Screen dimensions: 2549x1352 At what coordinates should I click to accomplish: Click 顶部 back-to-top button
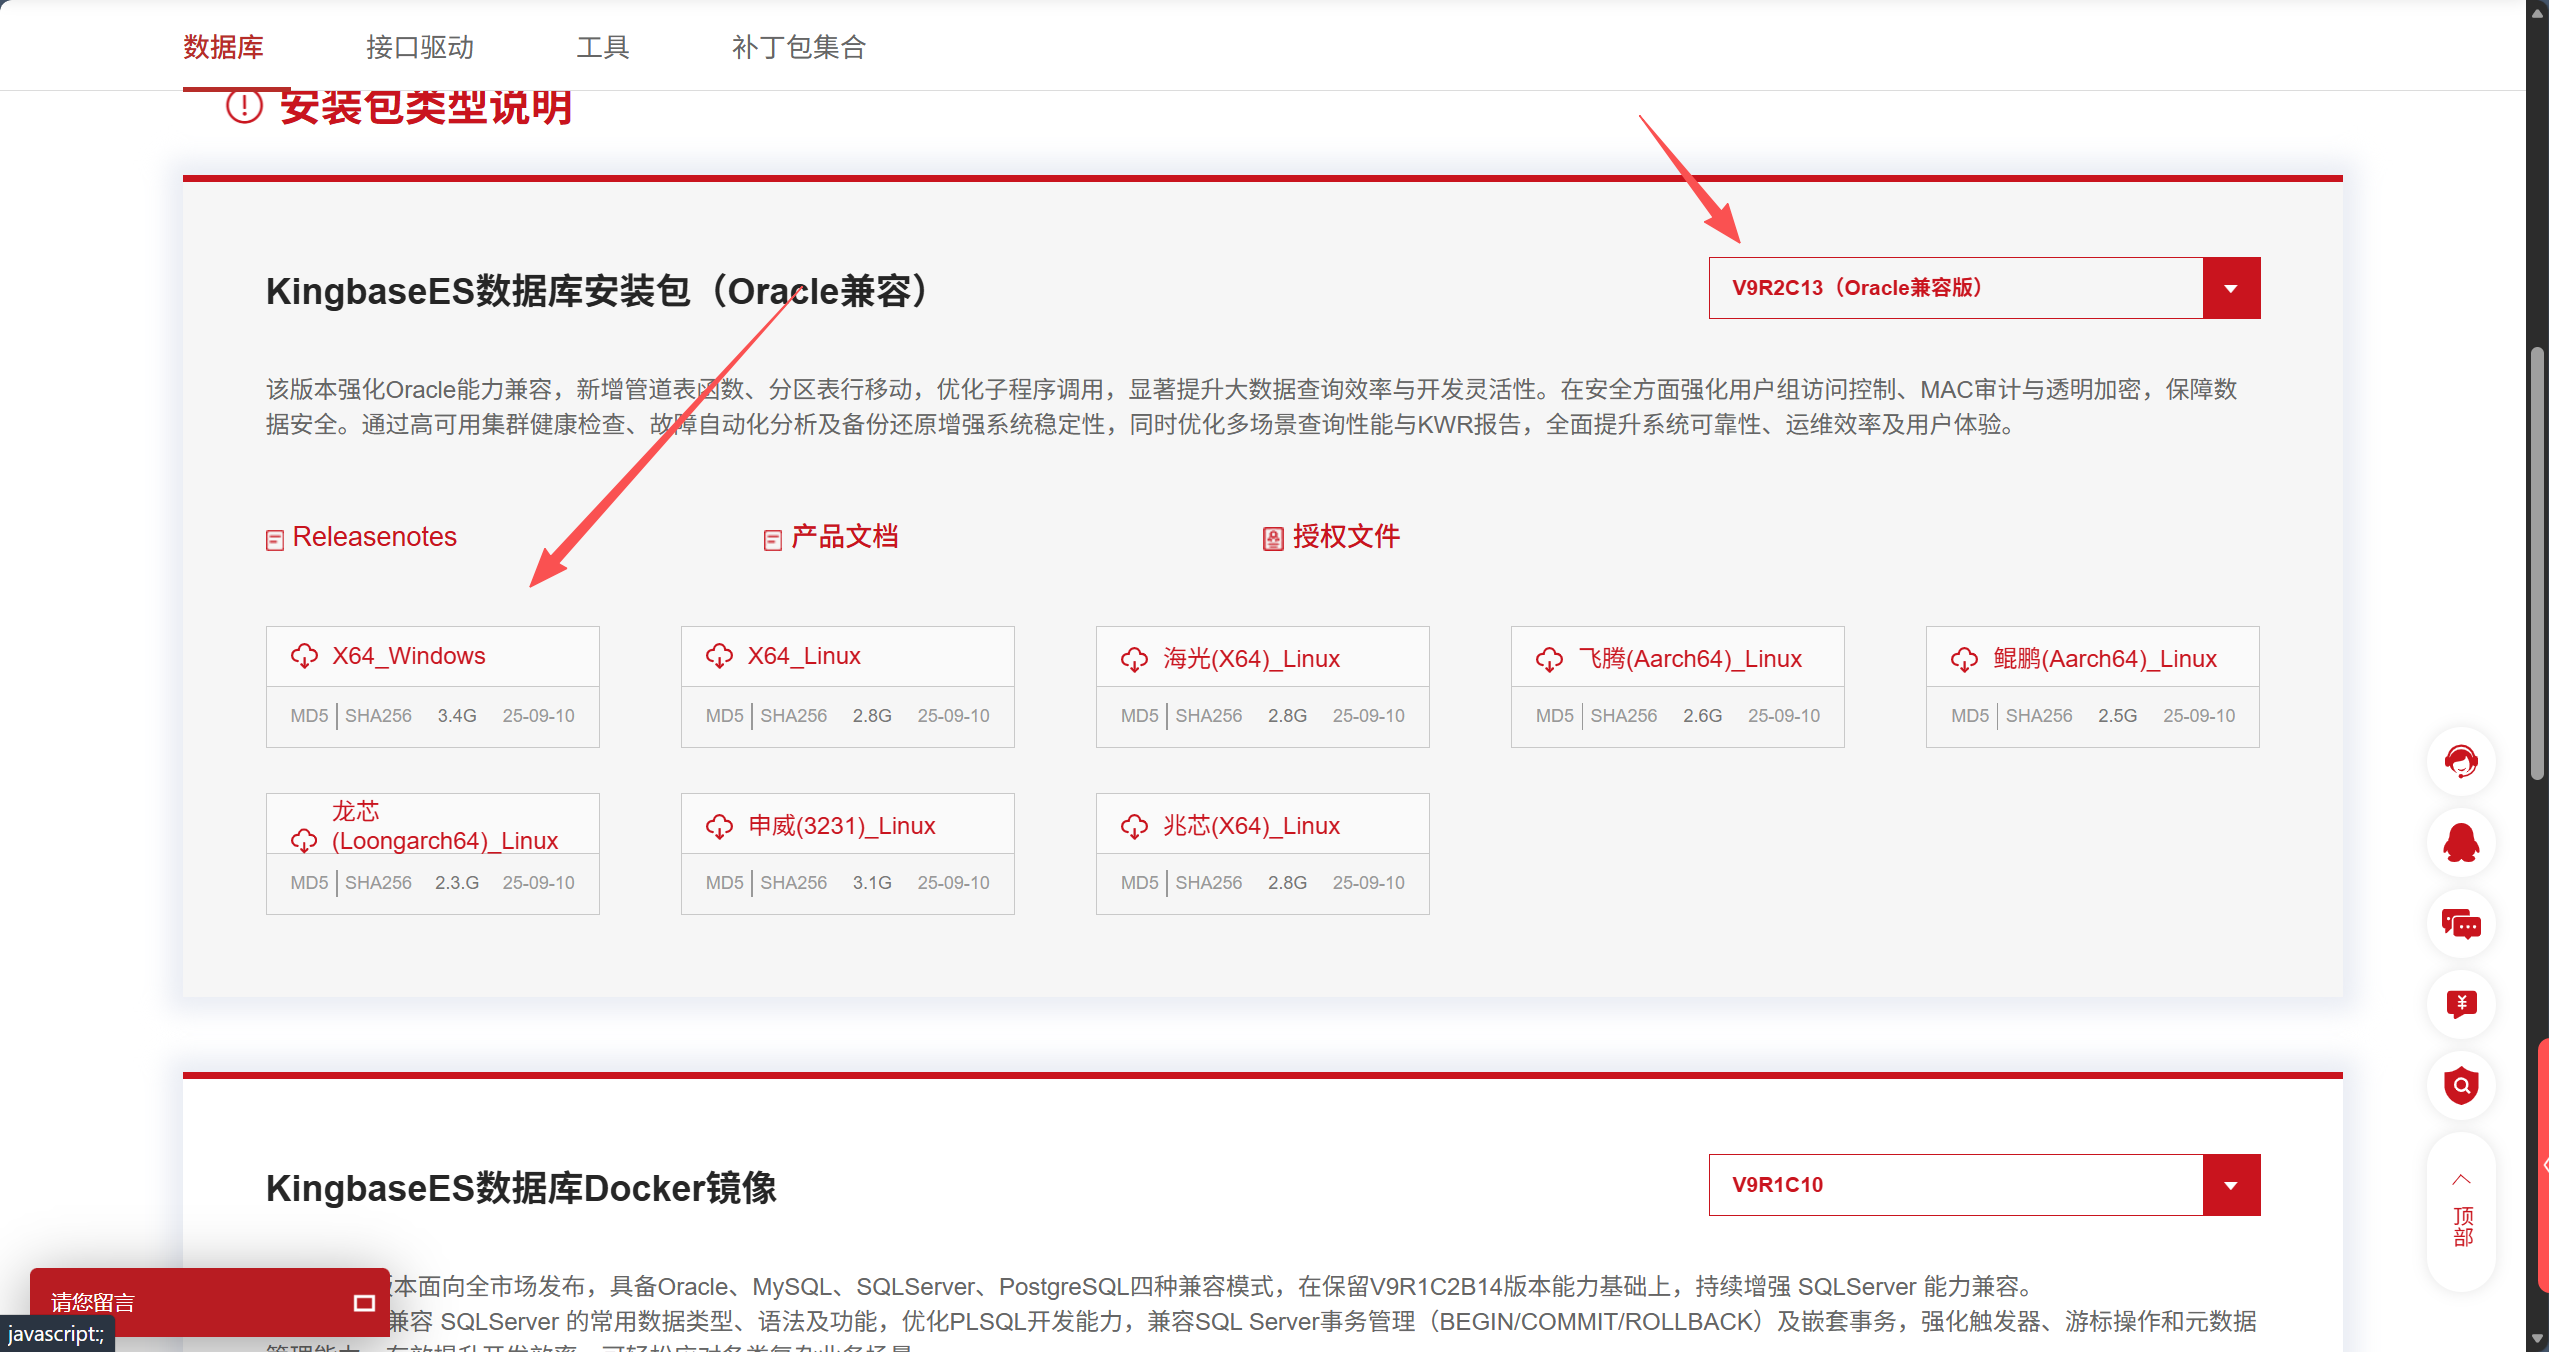pos(2462,1212)
